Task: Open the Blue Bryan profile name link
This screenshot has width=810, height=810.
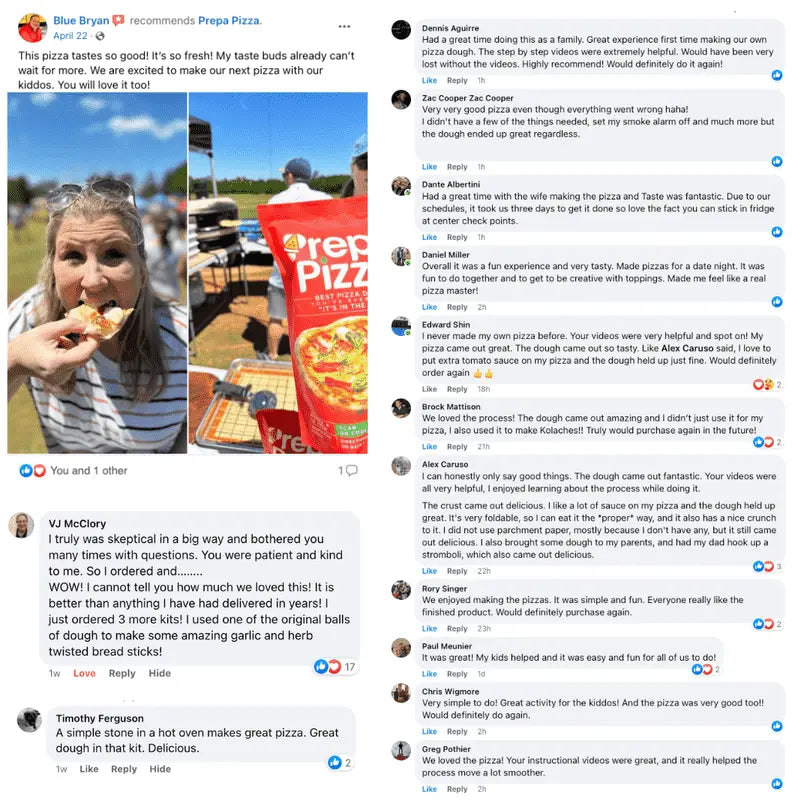Action: (x=81, y=21)
